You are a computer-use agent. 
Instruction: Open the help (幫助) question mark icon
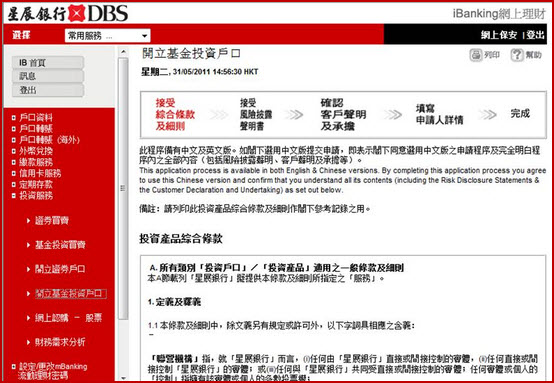517,55
